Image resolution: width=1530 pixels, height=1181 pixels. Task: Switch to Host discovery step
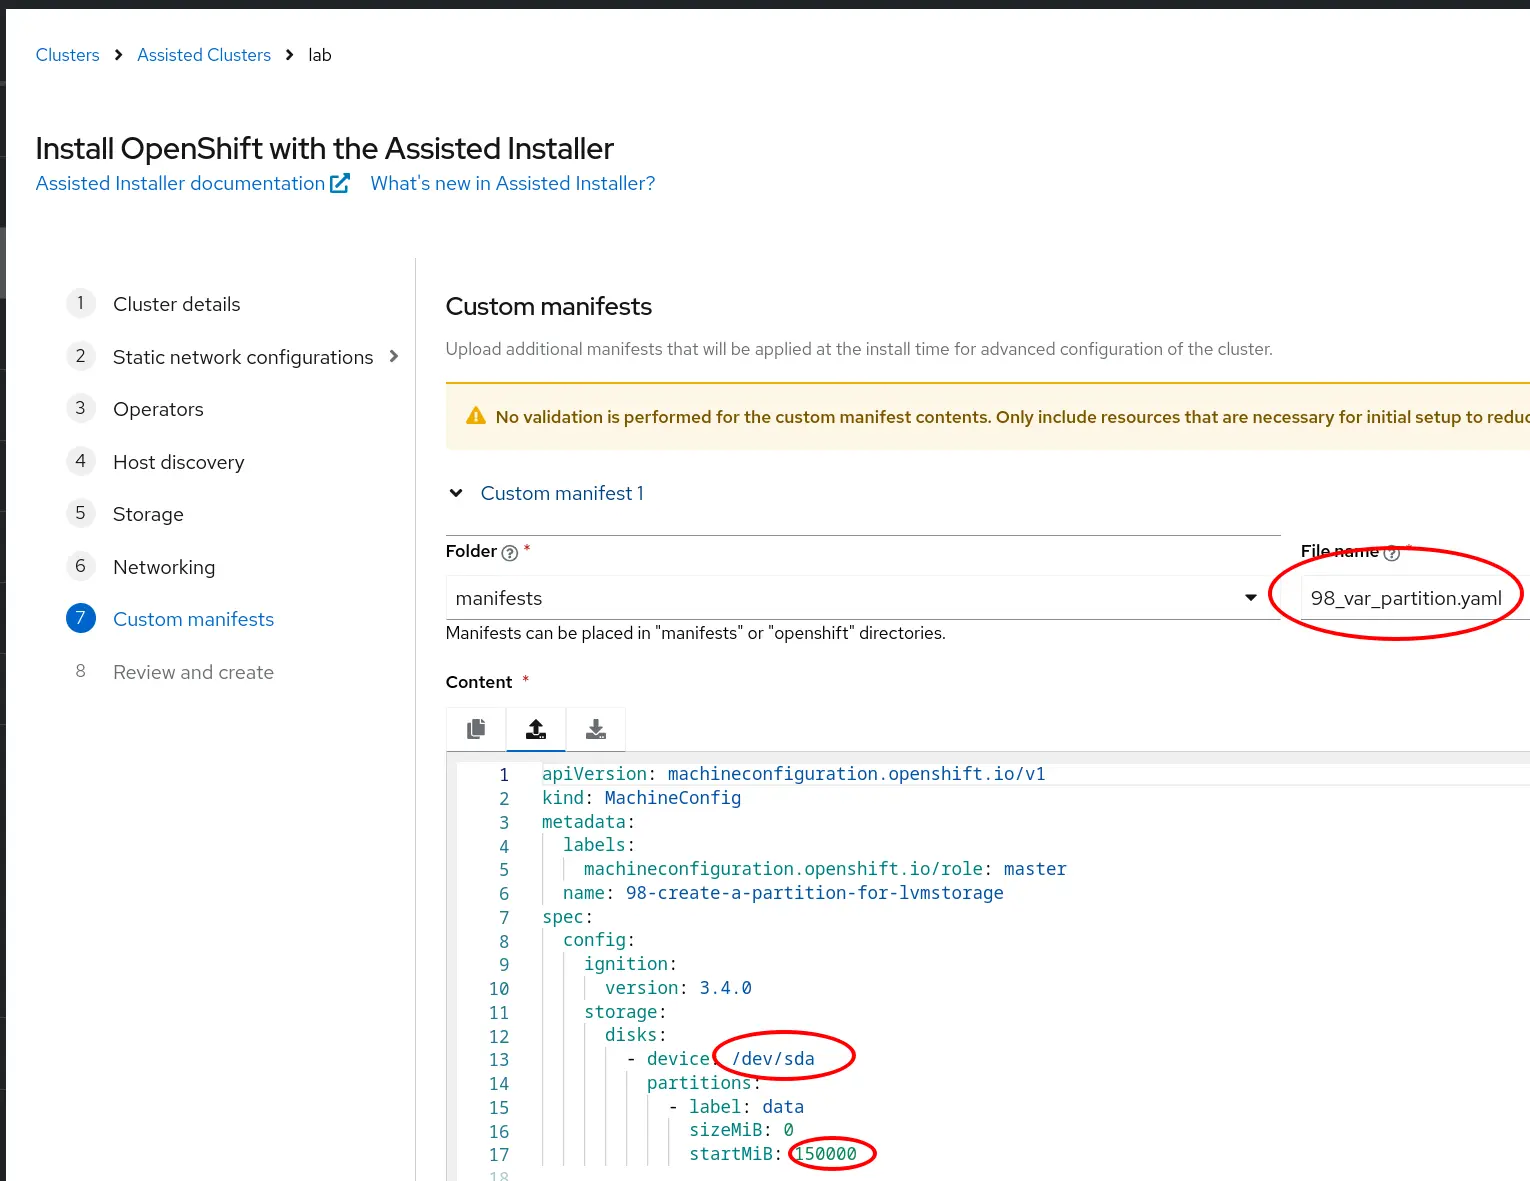179,462
